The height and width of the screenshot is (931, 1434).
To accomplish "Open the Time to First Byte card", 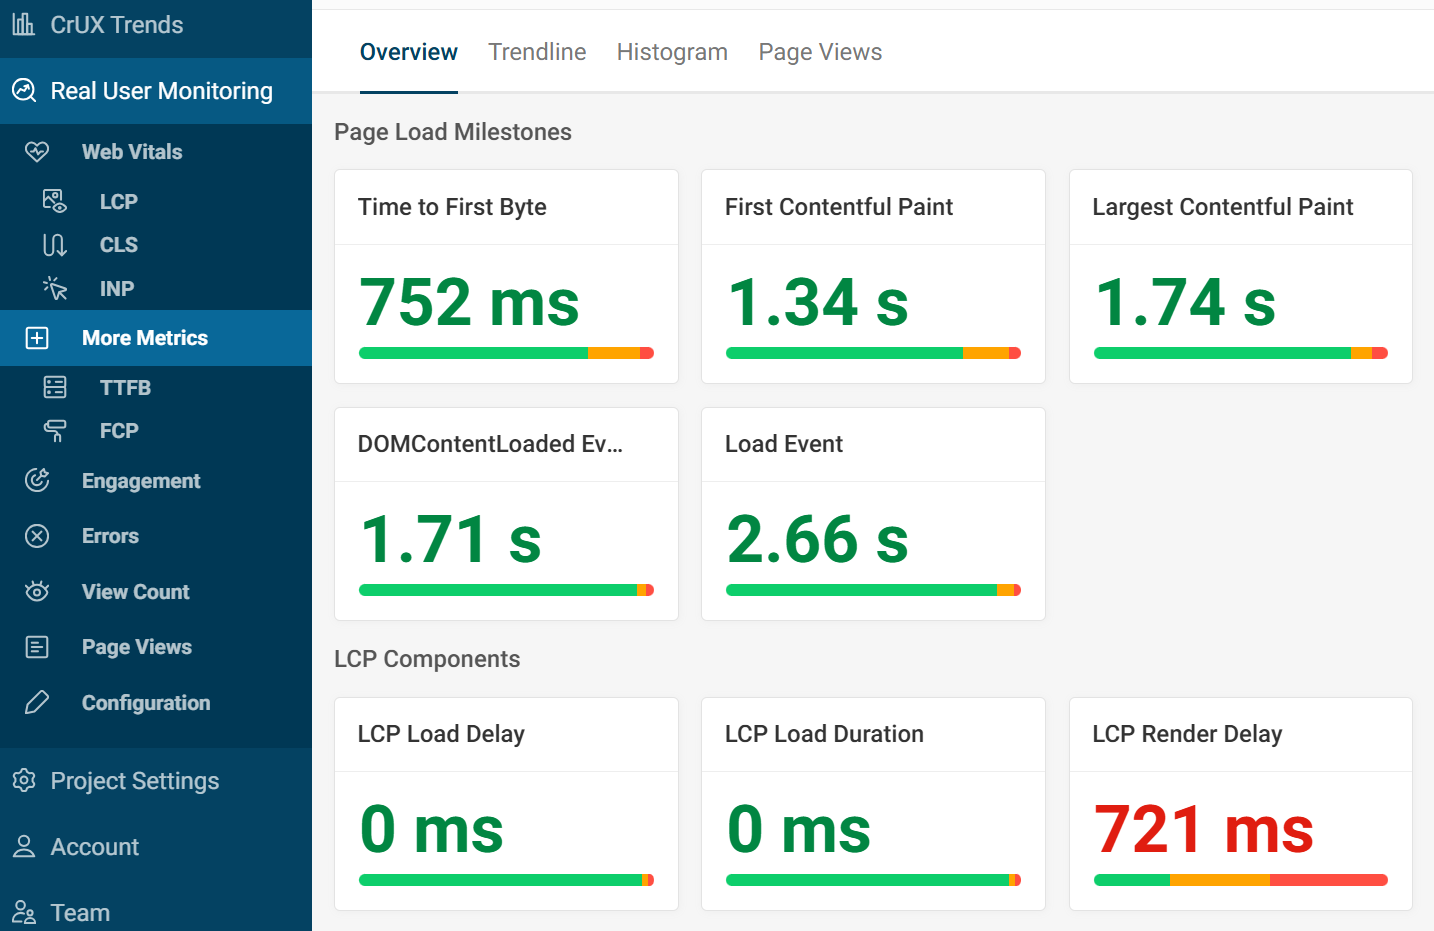I will click(x=506, y=276).
